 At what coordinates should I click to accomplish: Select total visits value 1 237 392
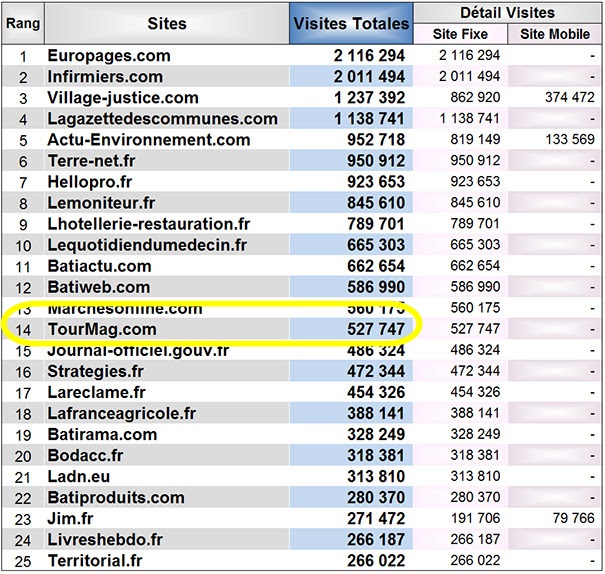point(369,98)
